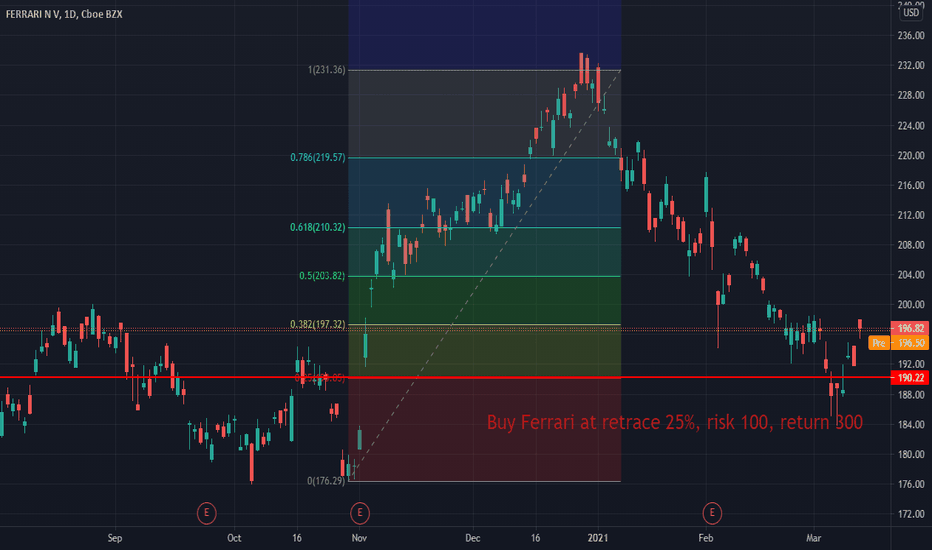The image size is (932, 550).
Task: Click the earnings E marker at November
Action: (x=360, y=513)
